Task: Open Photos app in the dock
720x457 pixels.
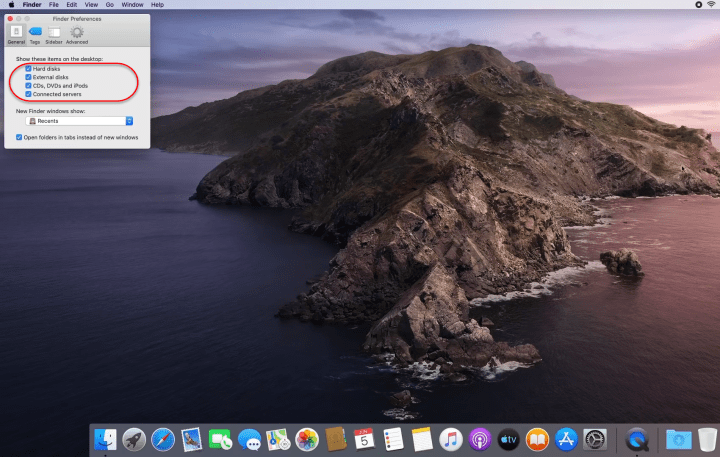Action: click(x=307, y=440)
